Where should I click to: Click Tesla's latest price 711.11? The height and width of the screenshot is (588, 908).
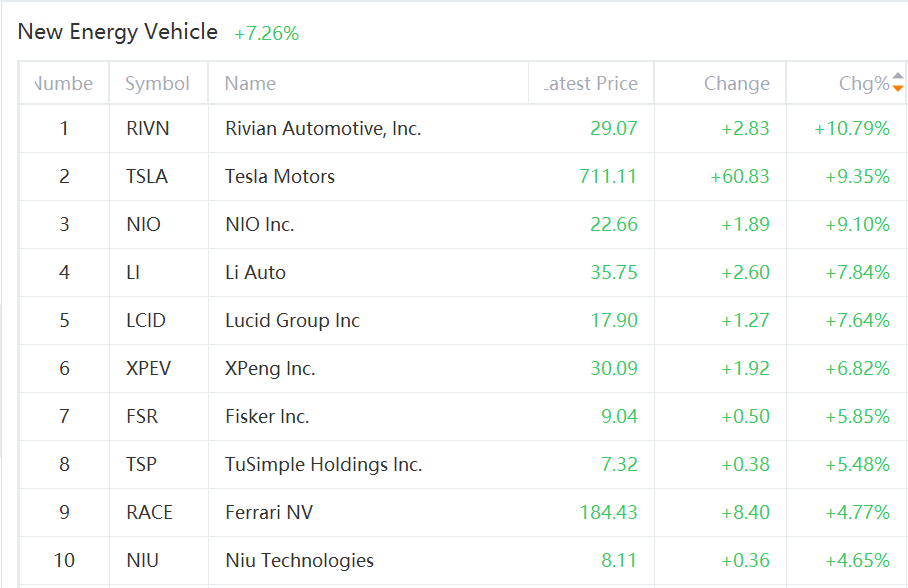click(x=608, y=176)
